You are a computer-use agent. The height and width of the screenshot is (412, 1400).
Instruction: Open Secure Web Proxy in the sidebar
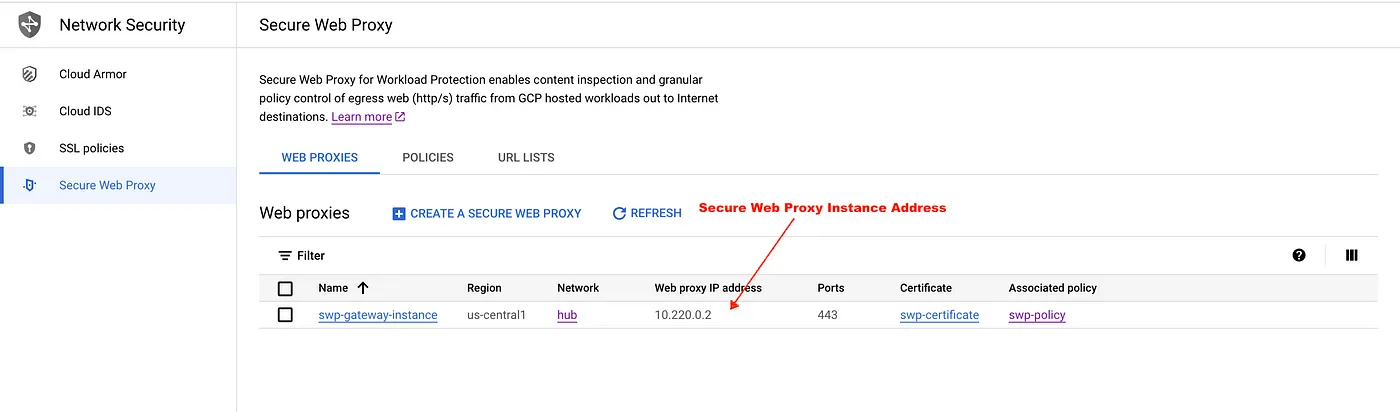point(118,185)
